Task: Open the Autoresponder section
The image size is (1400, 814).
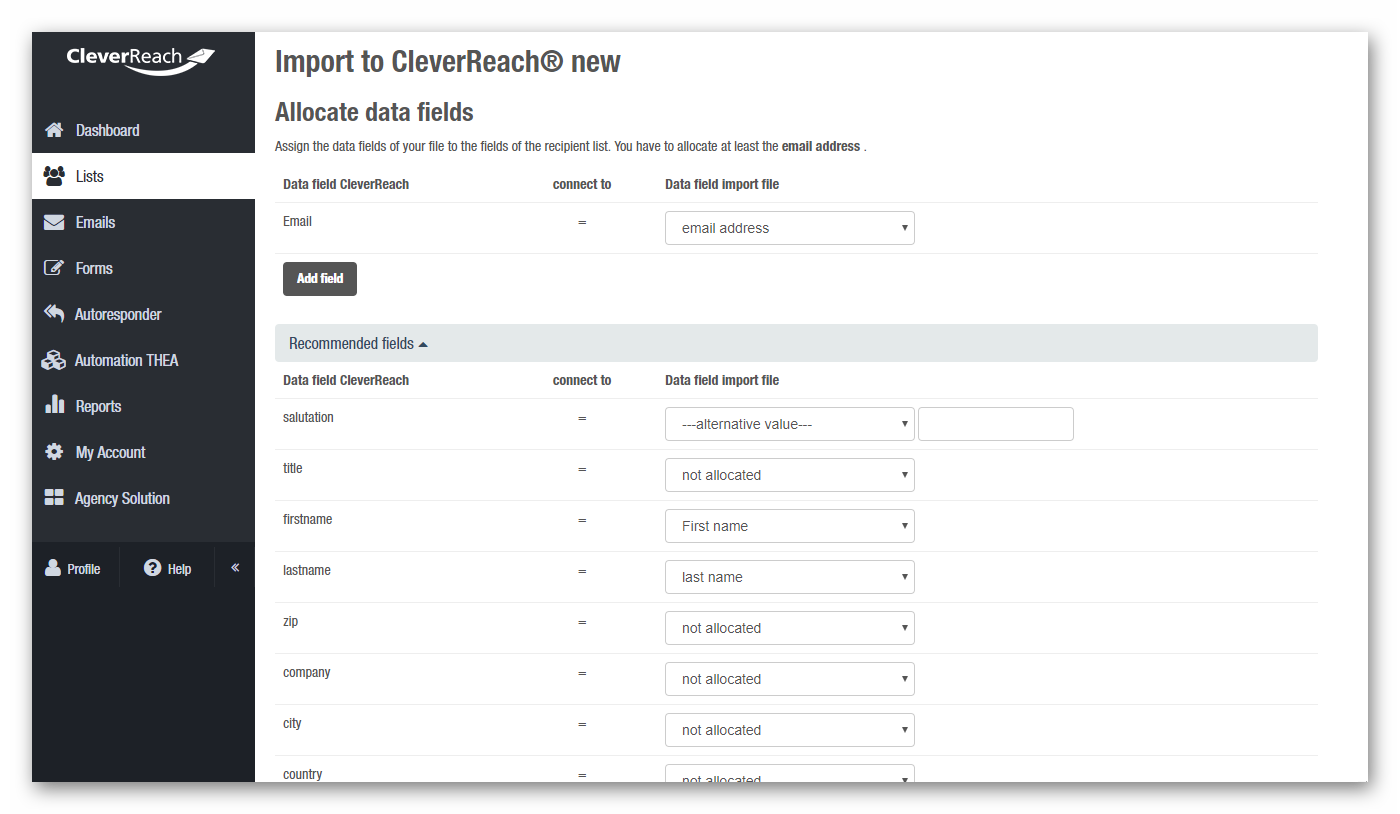Action: point(143,314)
